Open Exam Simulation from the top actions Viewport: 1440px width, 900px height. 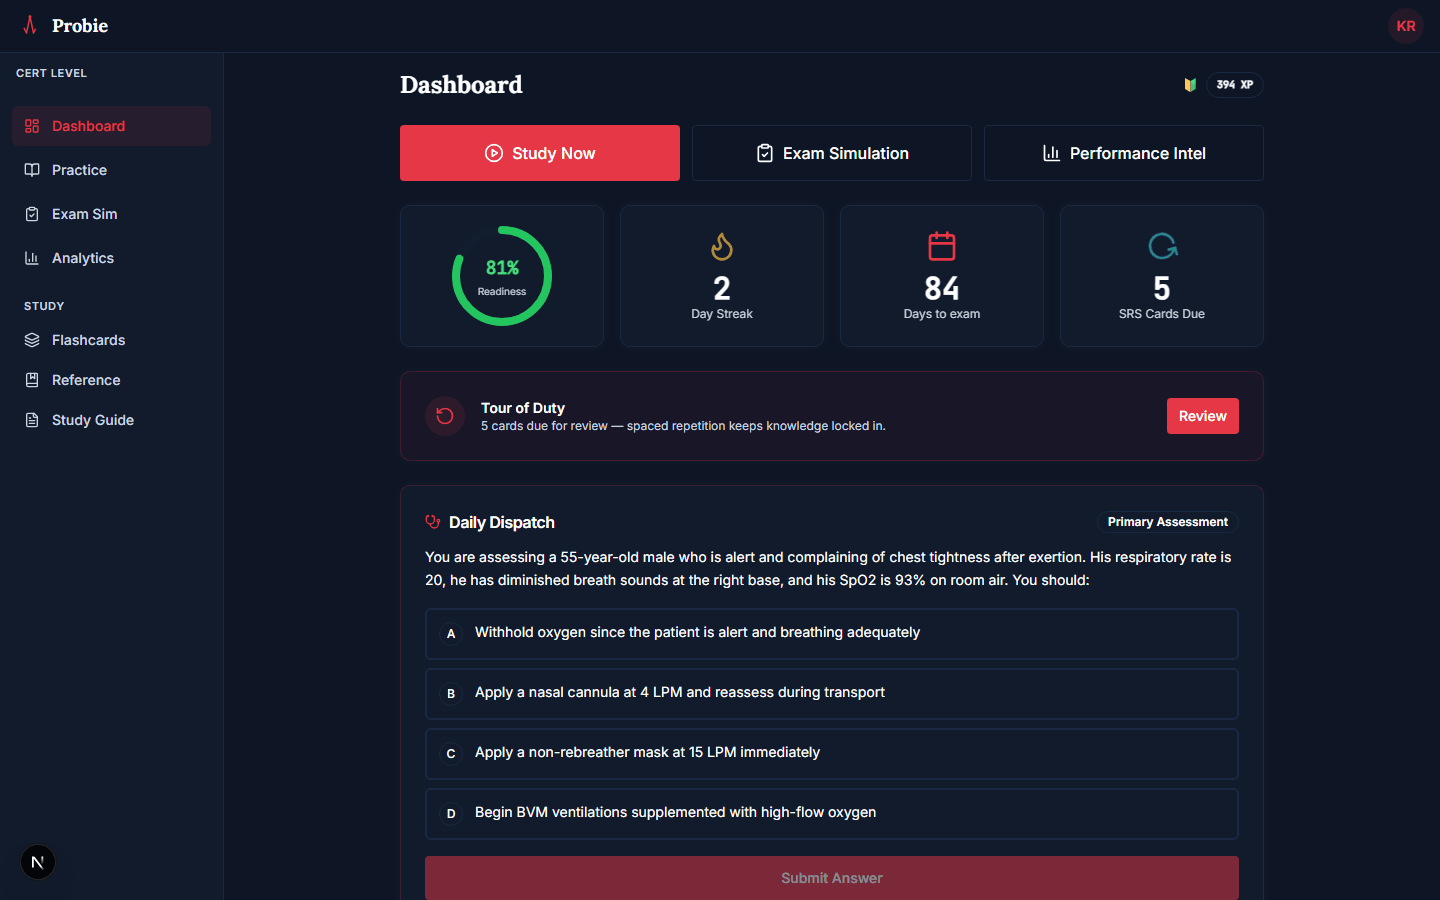831,153
